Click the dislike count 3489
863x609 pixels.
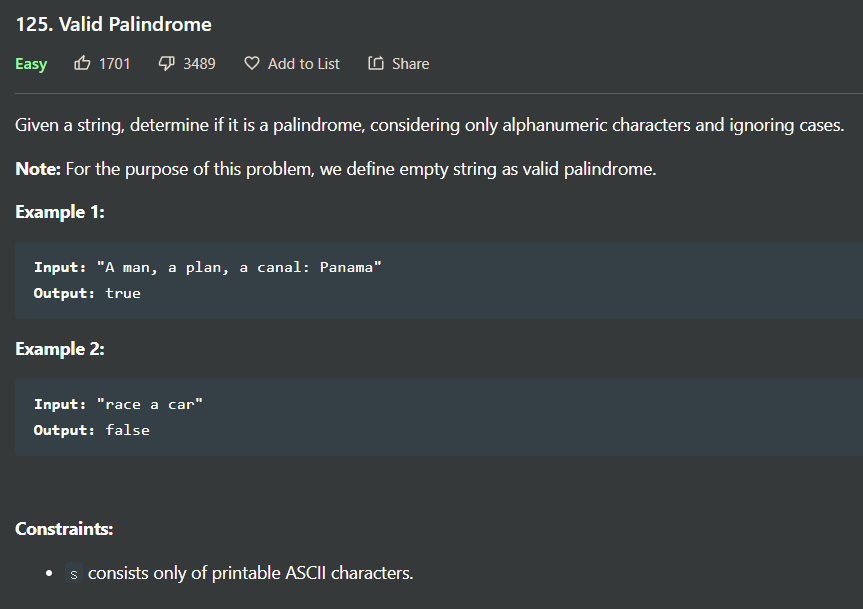tap(199, 64)
